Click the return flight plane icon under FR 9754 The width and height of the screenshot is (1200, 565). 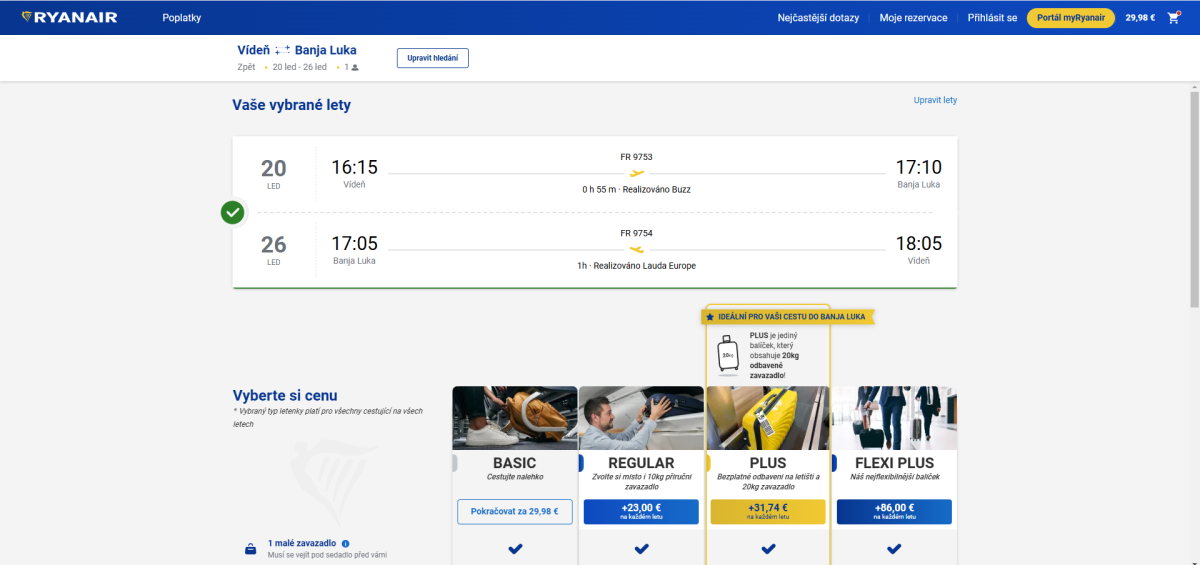tap(637, 250)
